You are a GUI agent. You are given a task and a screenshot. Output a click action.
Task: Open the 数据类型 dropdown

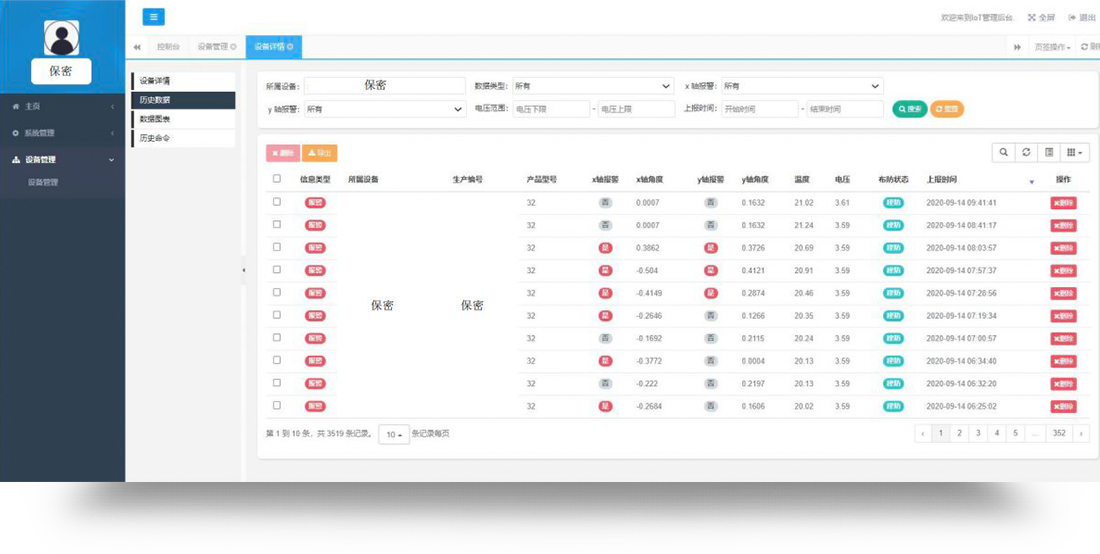592,86
